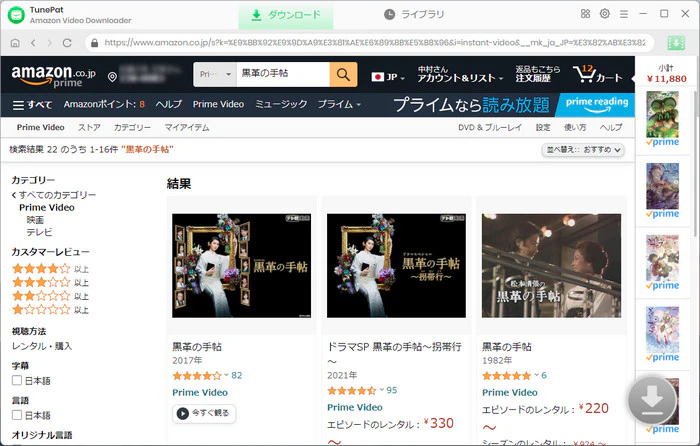This screenshot has width=700, height=446.
Task: Switch to the ライブラリ tab
Action: [x=414, y=15]
